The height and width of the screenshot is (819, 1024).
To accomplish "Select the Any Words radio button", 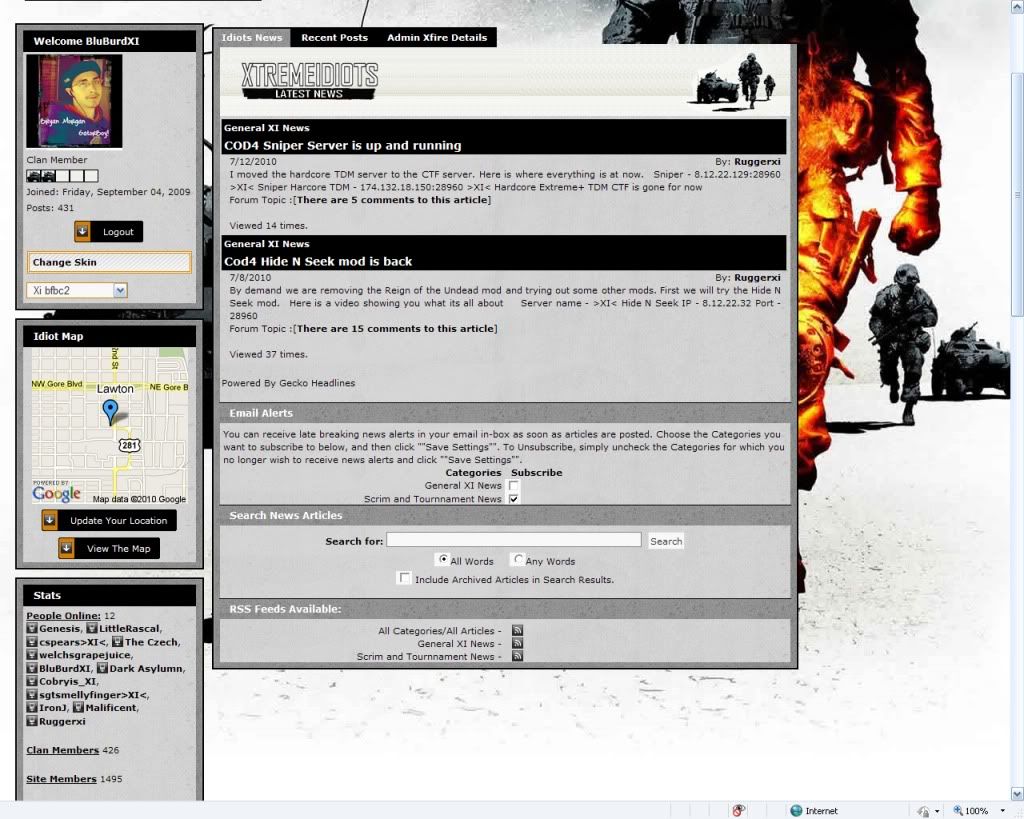I will tap(517, 560).
